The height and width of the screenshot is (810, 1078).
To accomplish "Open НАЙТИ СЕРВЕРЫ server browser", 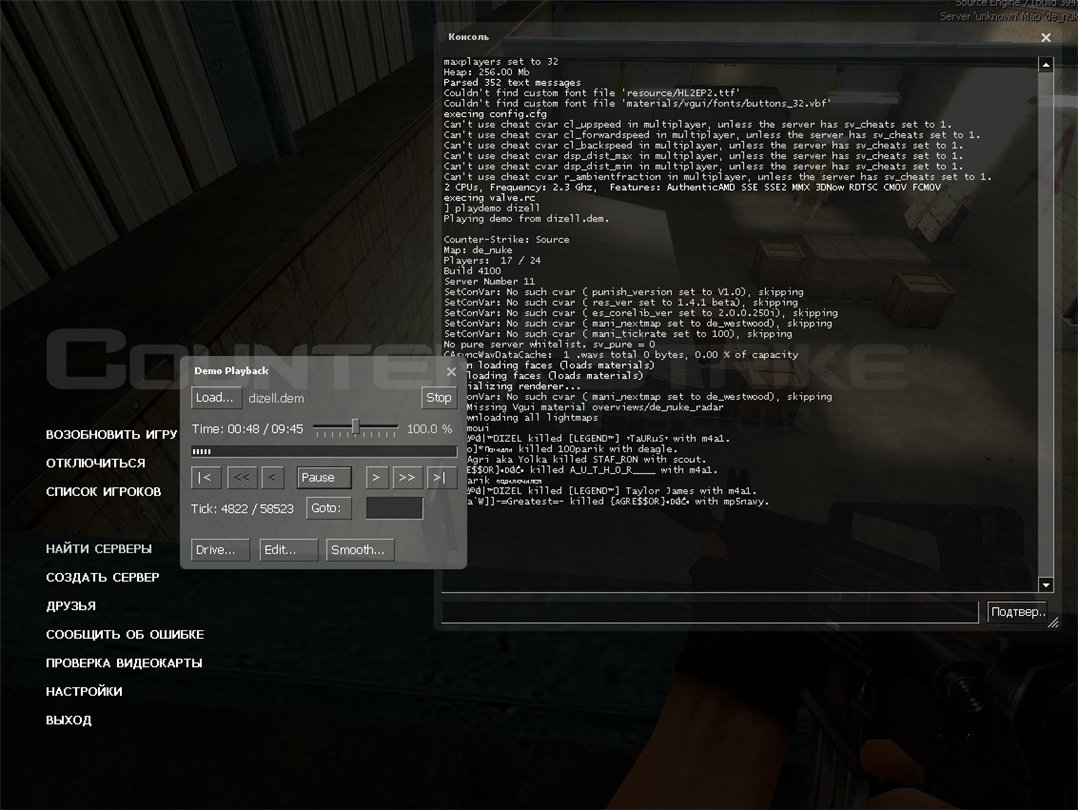I will coord(98,549).
